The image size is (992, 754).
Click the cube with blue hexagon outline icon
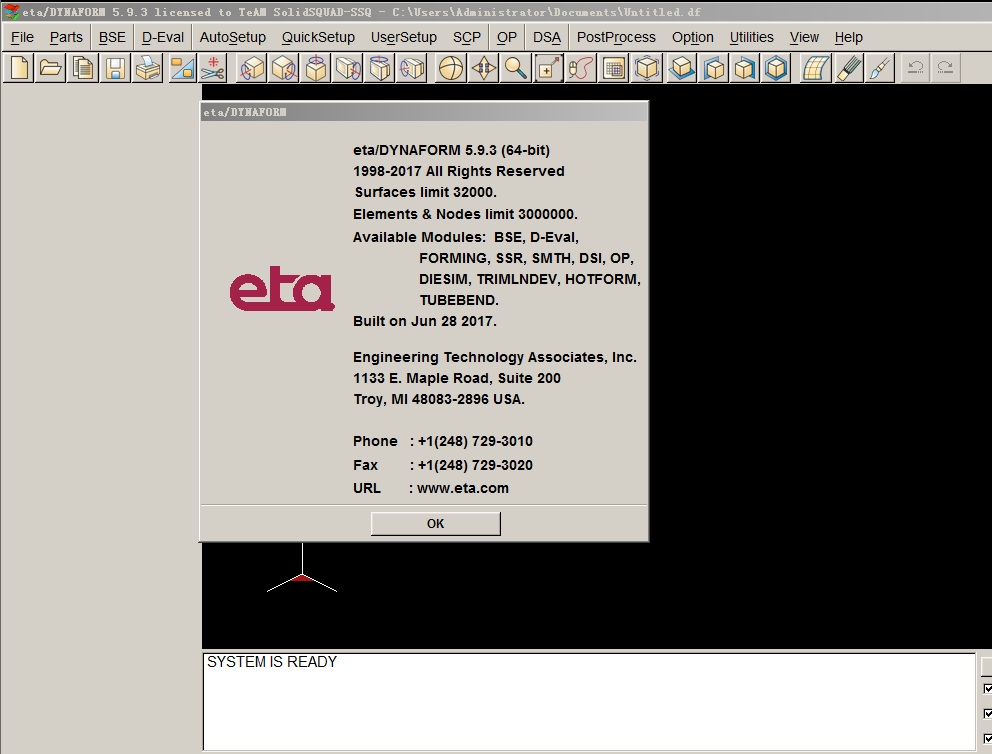coord(776,68)
